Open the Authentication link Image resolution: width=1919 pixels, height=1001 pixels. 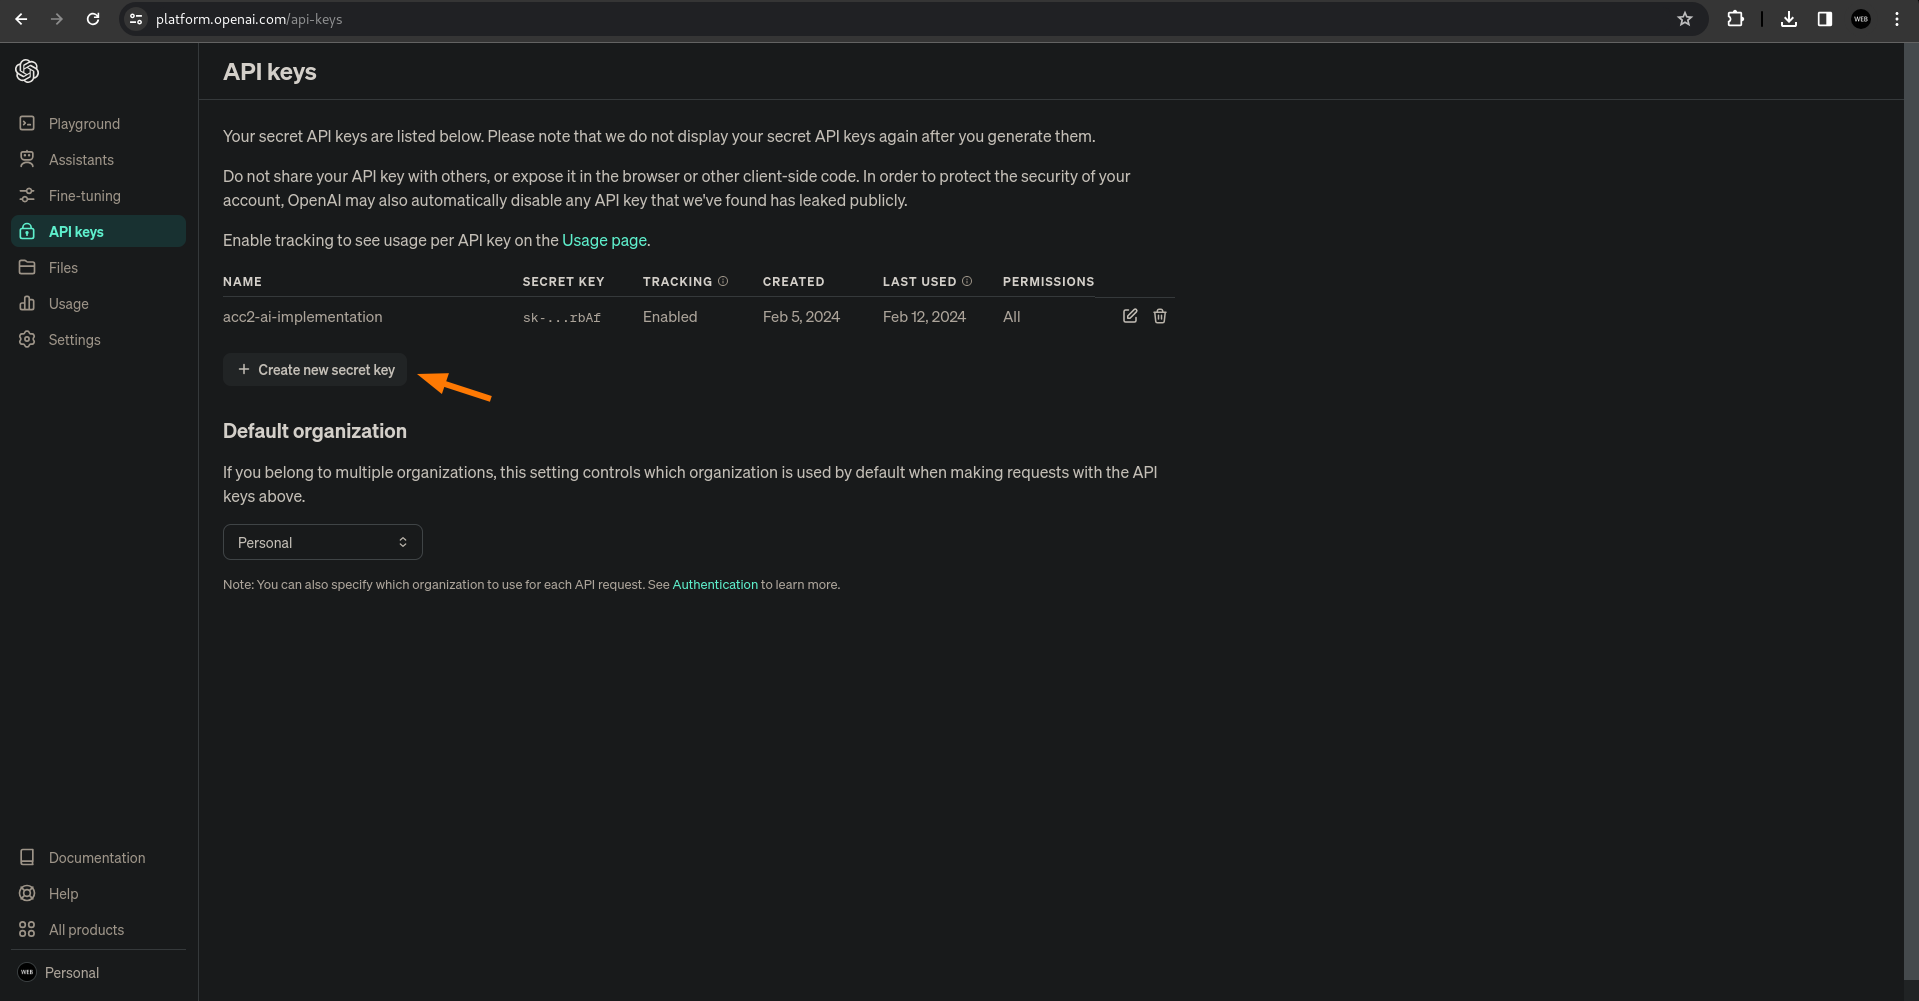click(x=715, y=585)
